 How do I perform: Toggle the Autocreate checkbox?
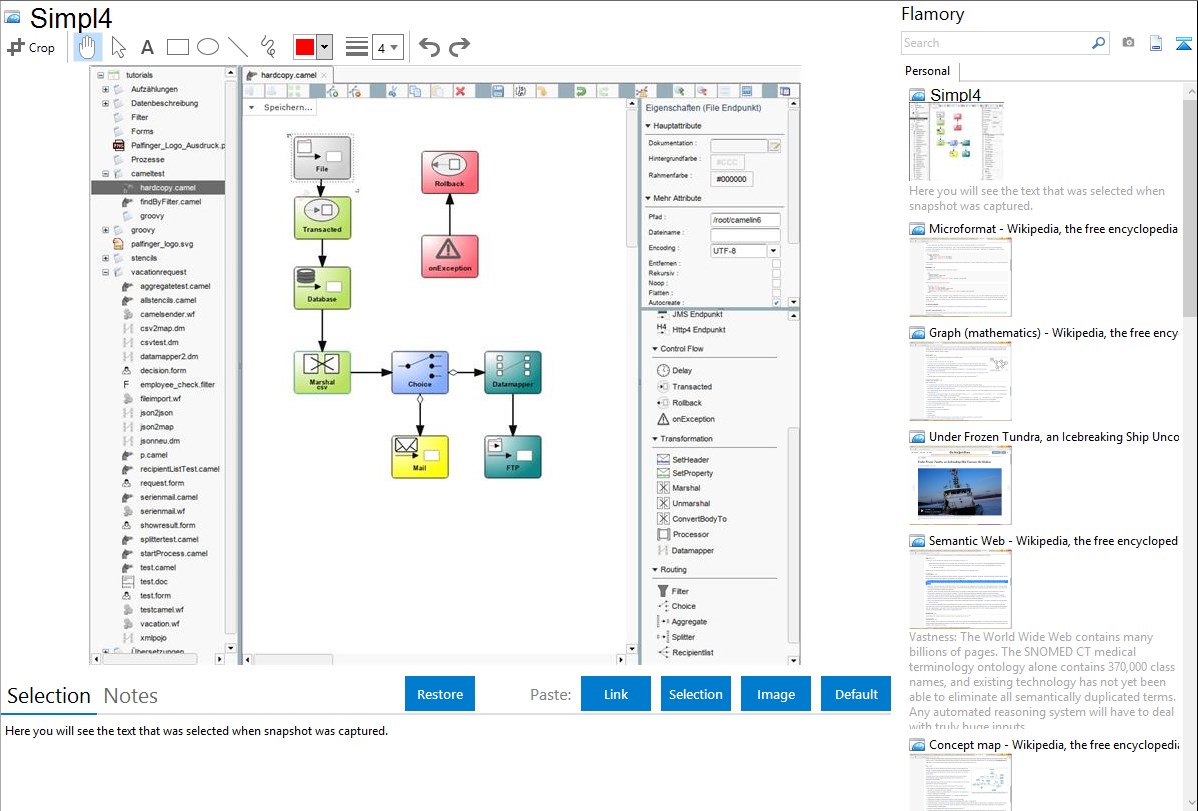(776, 302)
